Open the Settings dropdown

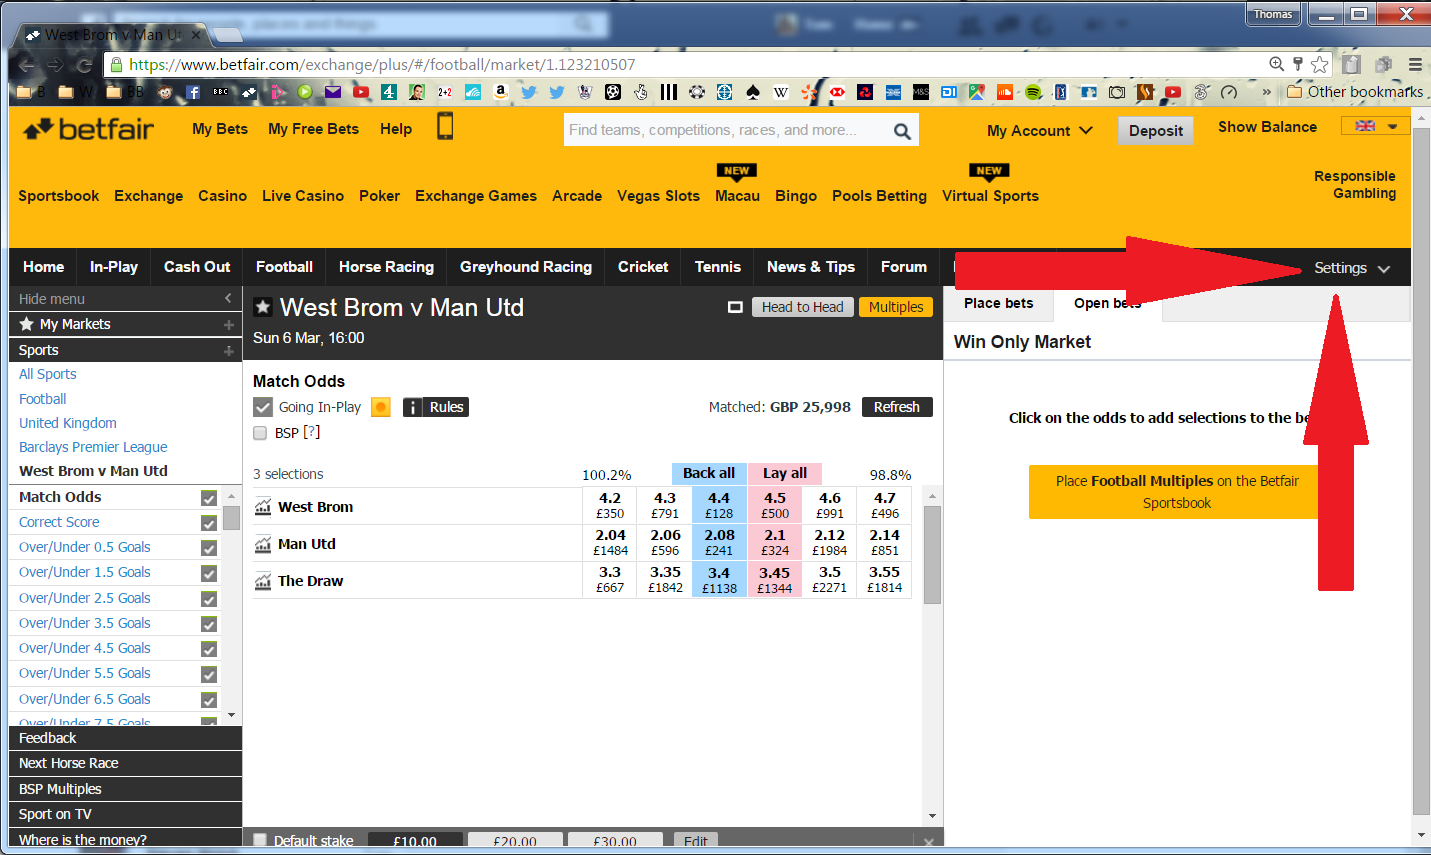pyautogui.click(x=1352, y=268)
